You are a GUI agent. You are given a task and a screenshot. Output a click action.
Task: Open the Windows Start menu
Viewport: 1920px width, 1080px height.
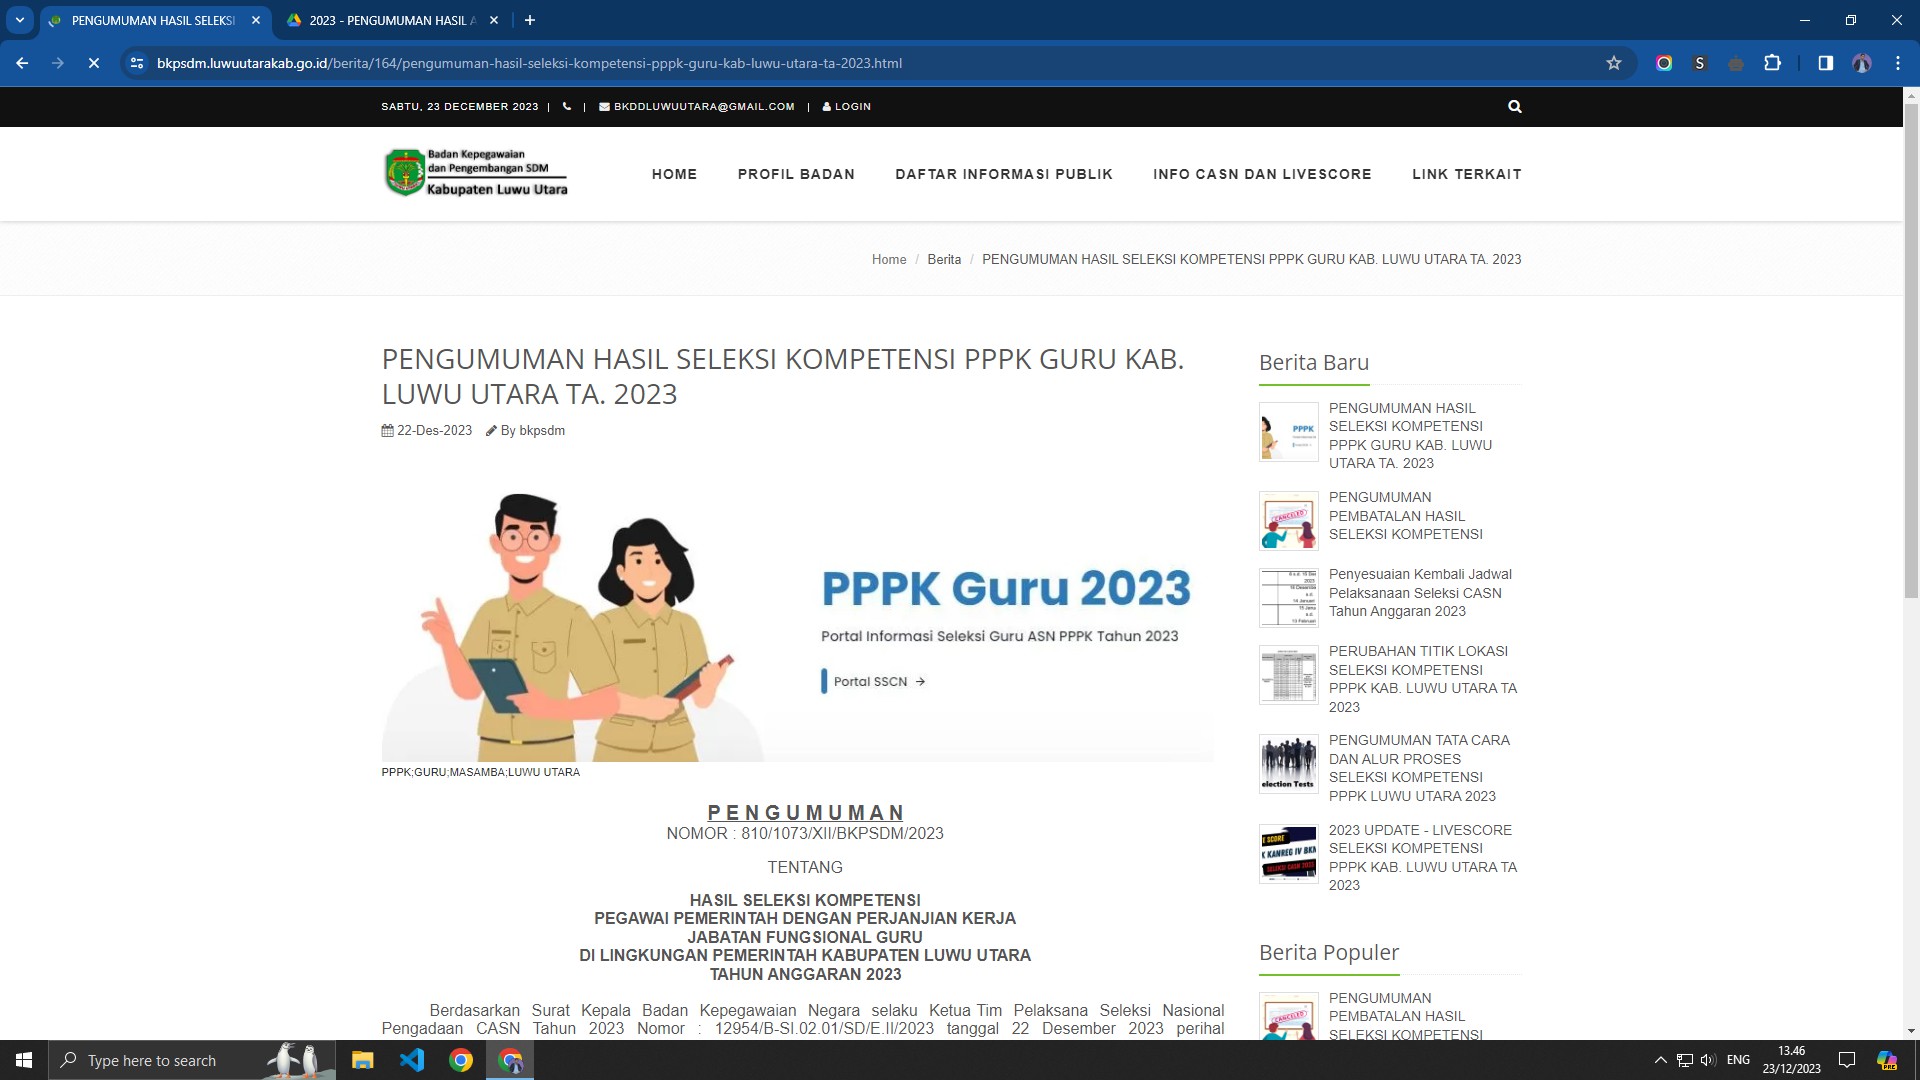click(24, 1060)
